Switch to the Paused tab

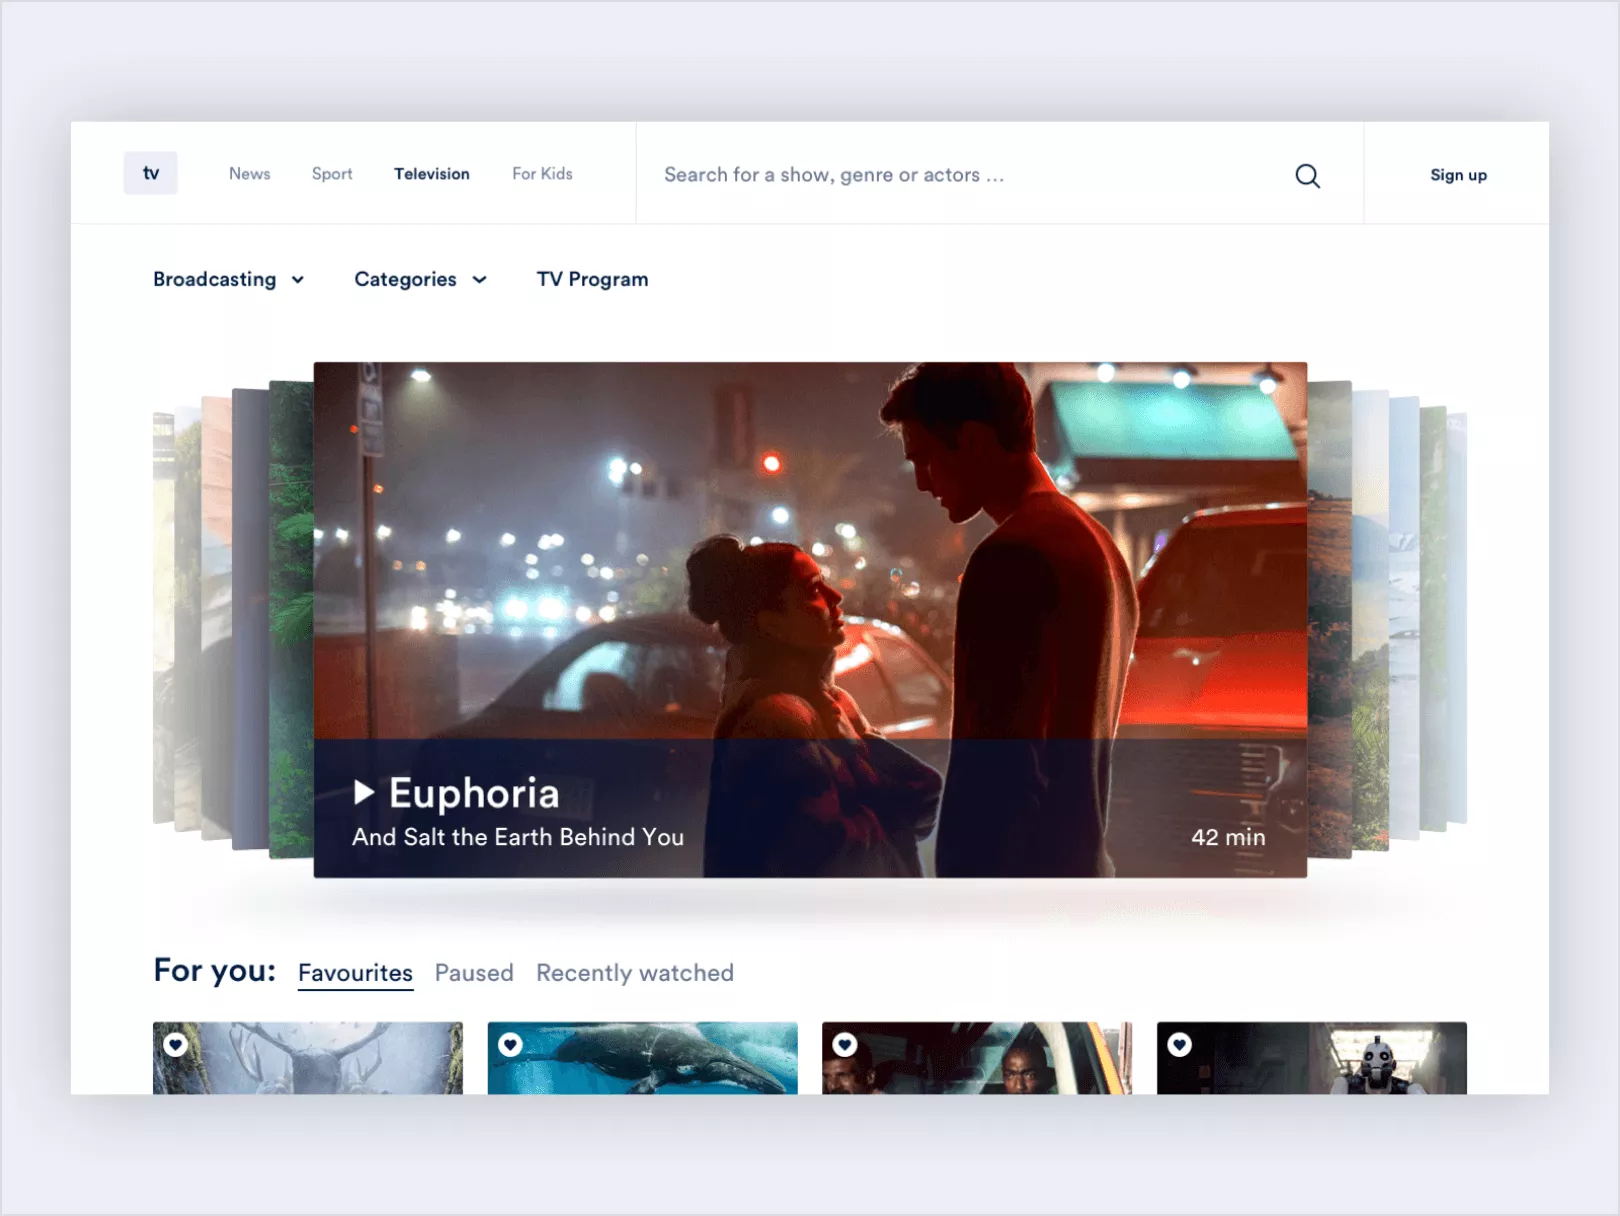tap(474, 973)
